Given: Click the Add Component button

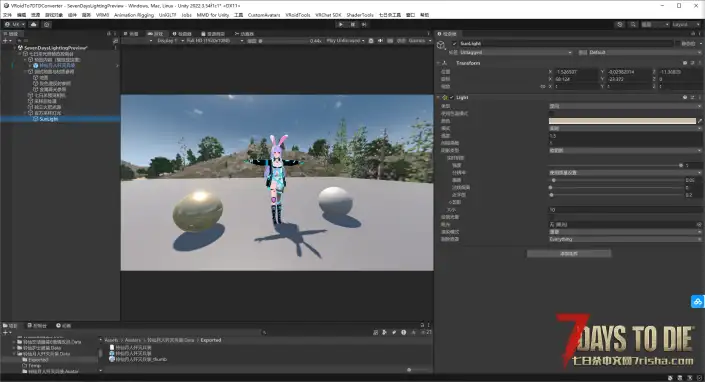Looking at the screenshot, I should [569, 254].
